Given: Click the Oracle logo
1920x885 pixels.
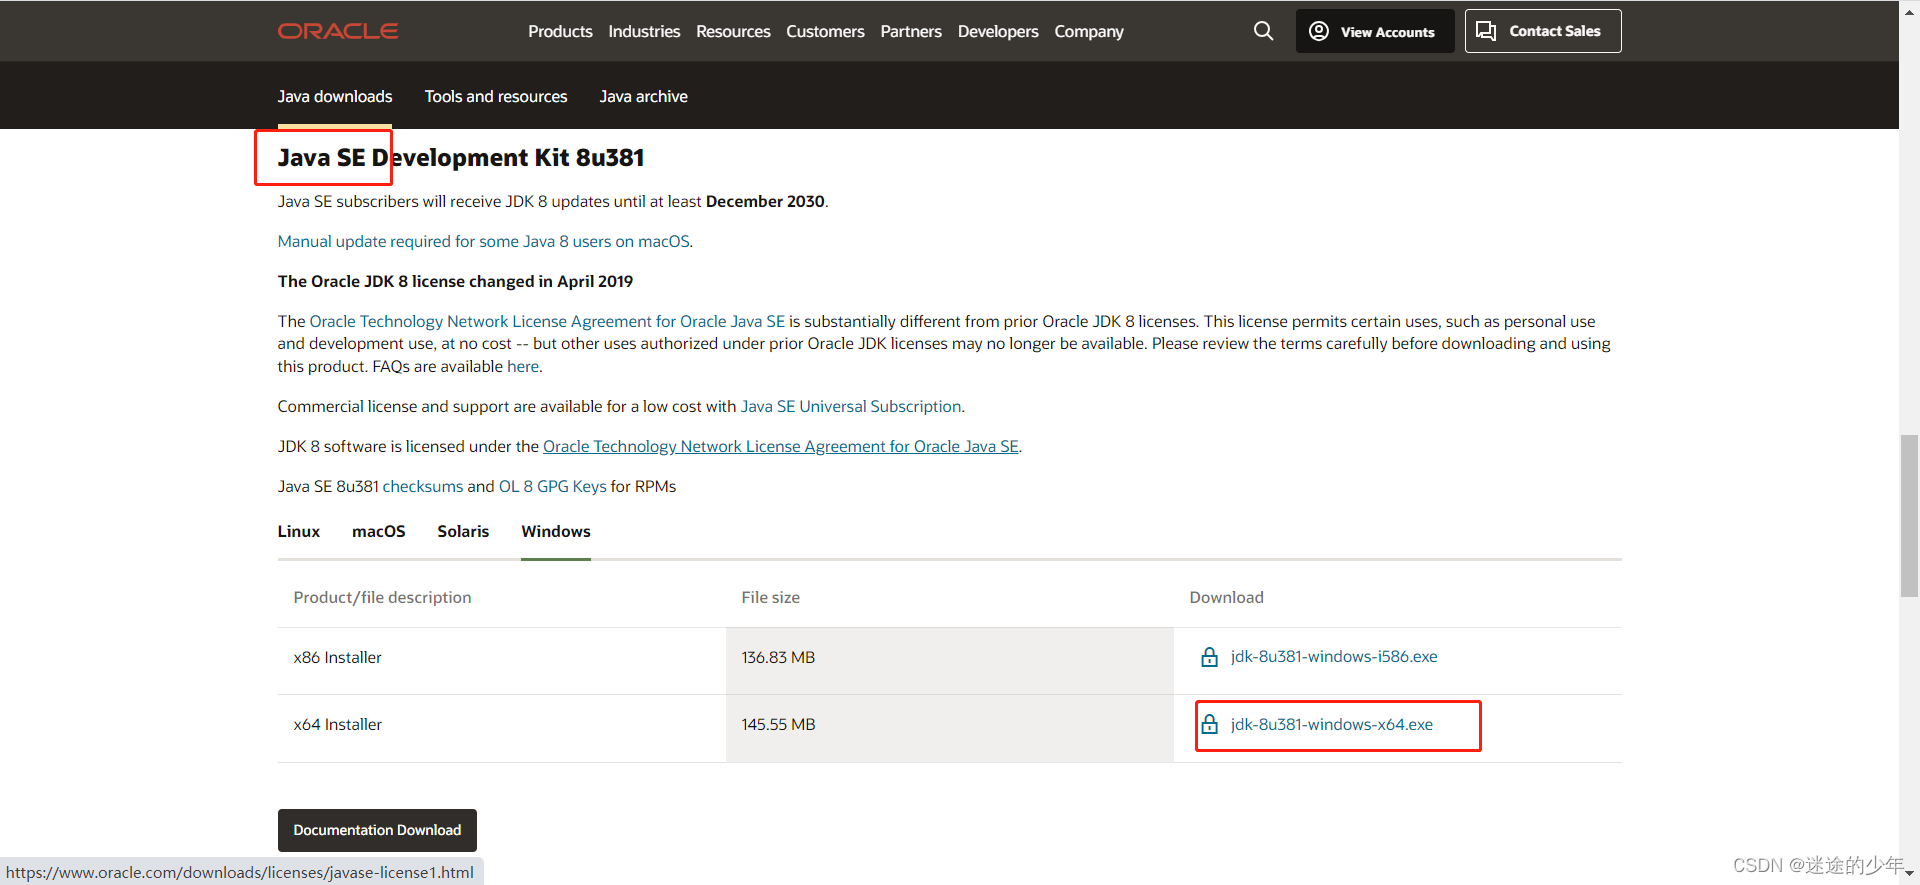Looking at the screenshot, I should (x=338, y=31).
